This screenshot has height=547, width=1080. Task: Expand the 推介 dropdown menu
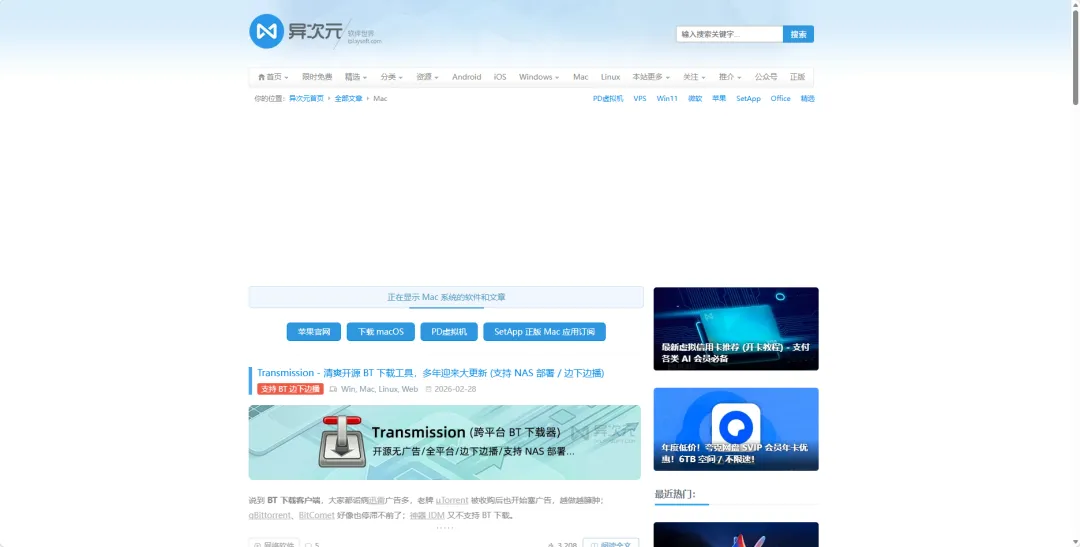point(729,77)
